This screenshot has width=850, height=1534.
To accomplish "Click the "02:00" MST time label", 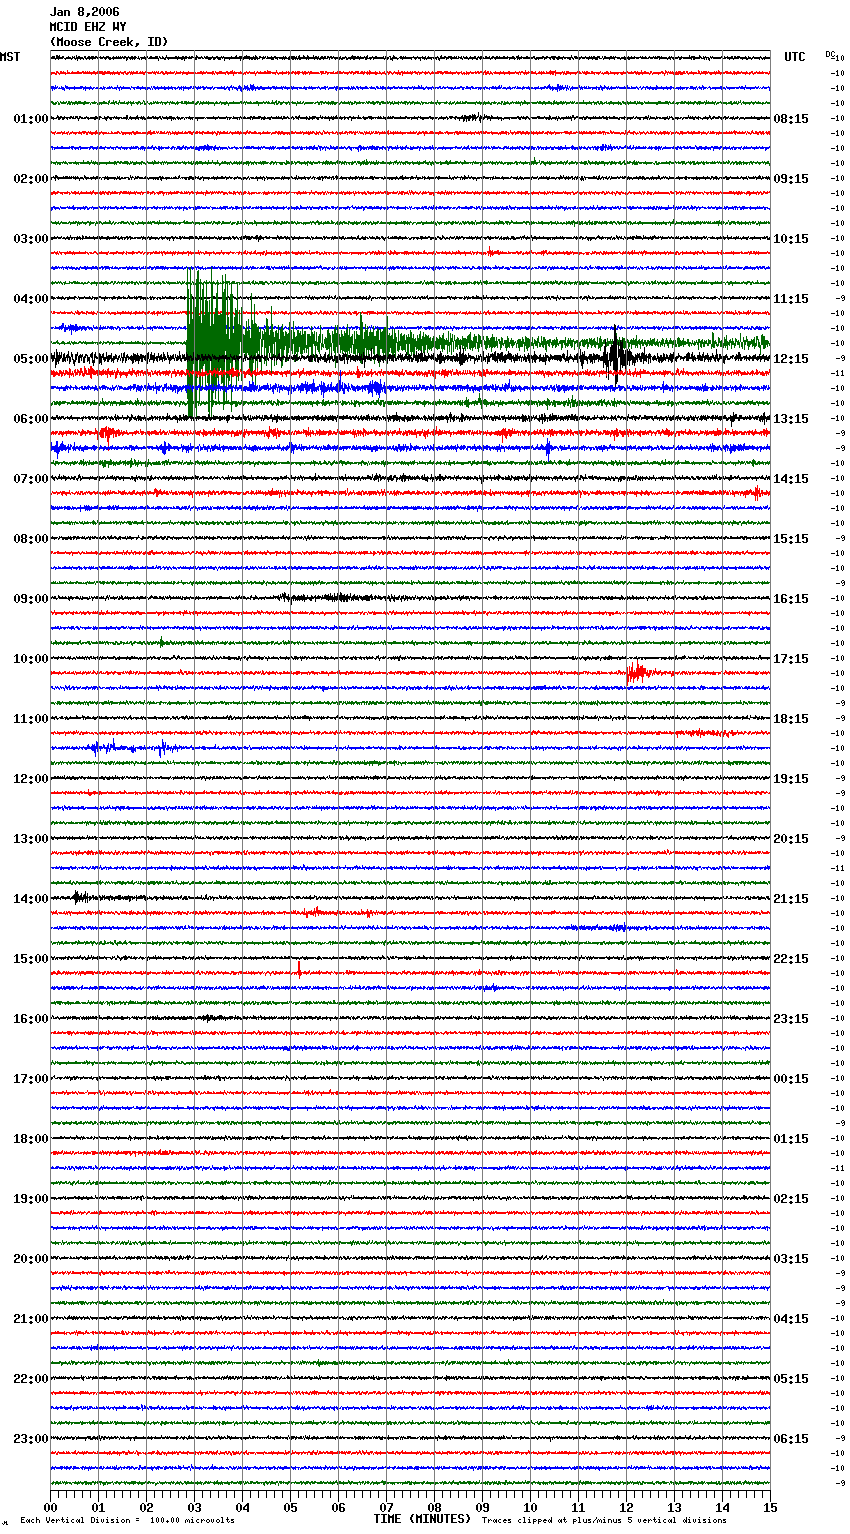I will [x=31, y=179].
